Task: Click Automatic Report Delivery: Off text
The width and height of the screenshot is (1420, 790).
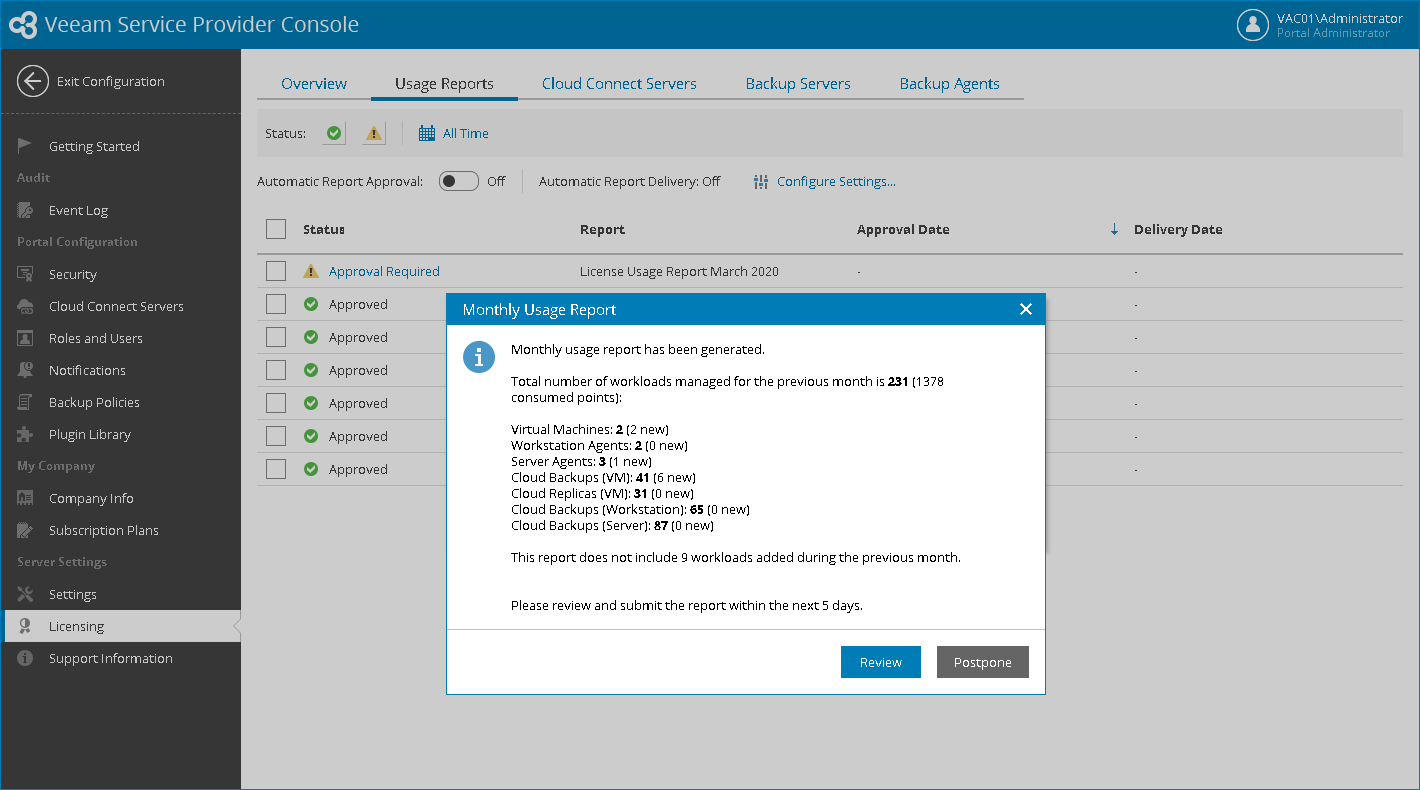Action: [x=630, y=181]
